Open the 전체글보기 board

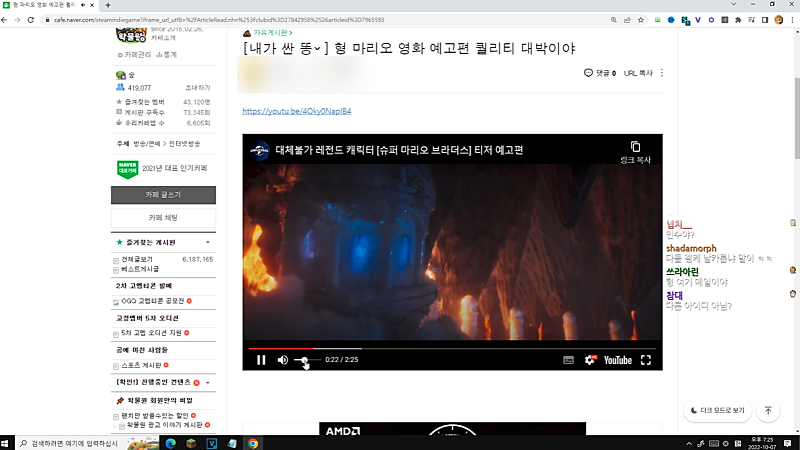click(x=138, y=259)
